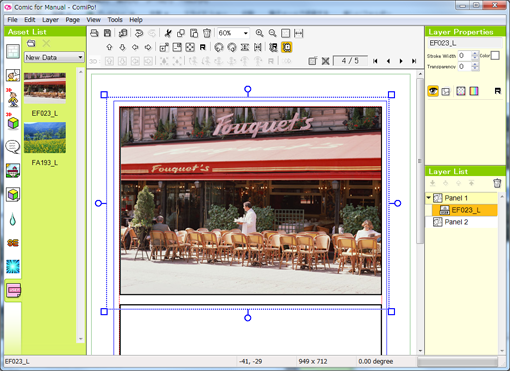Open the Layer menu

click(x=50, y=20)
